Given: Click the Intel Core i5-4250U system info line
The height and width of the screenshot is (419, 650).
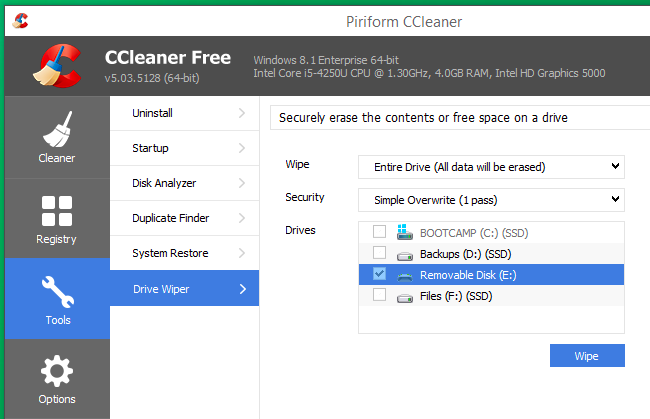Looking at the screenshot, I should point(429,73).
